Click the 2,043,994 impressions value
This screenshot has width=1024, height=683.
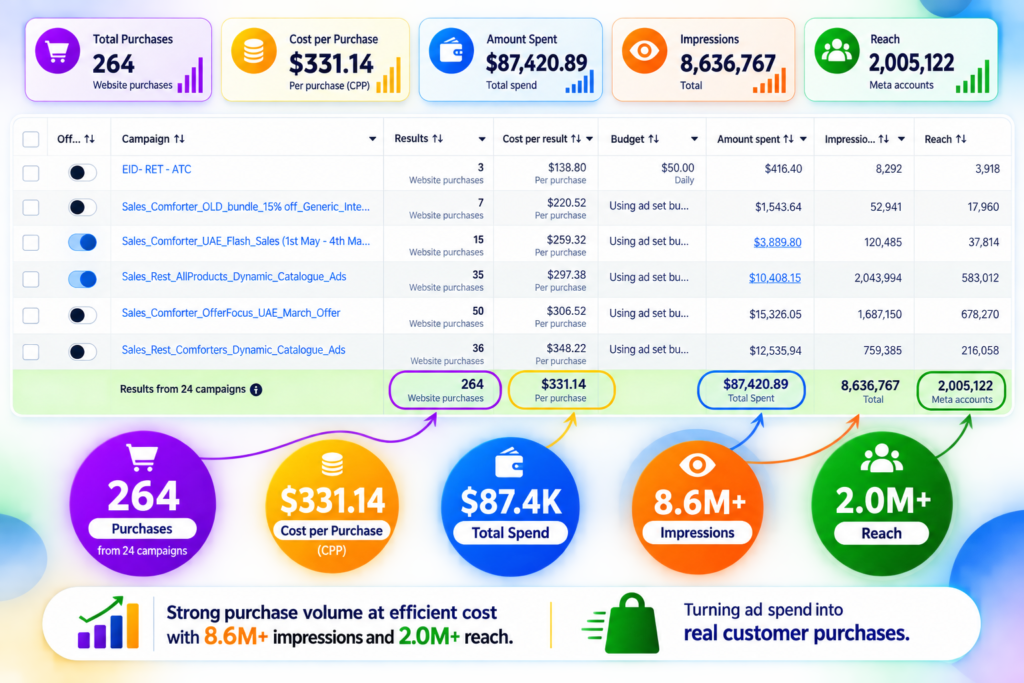878,278
